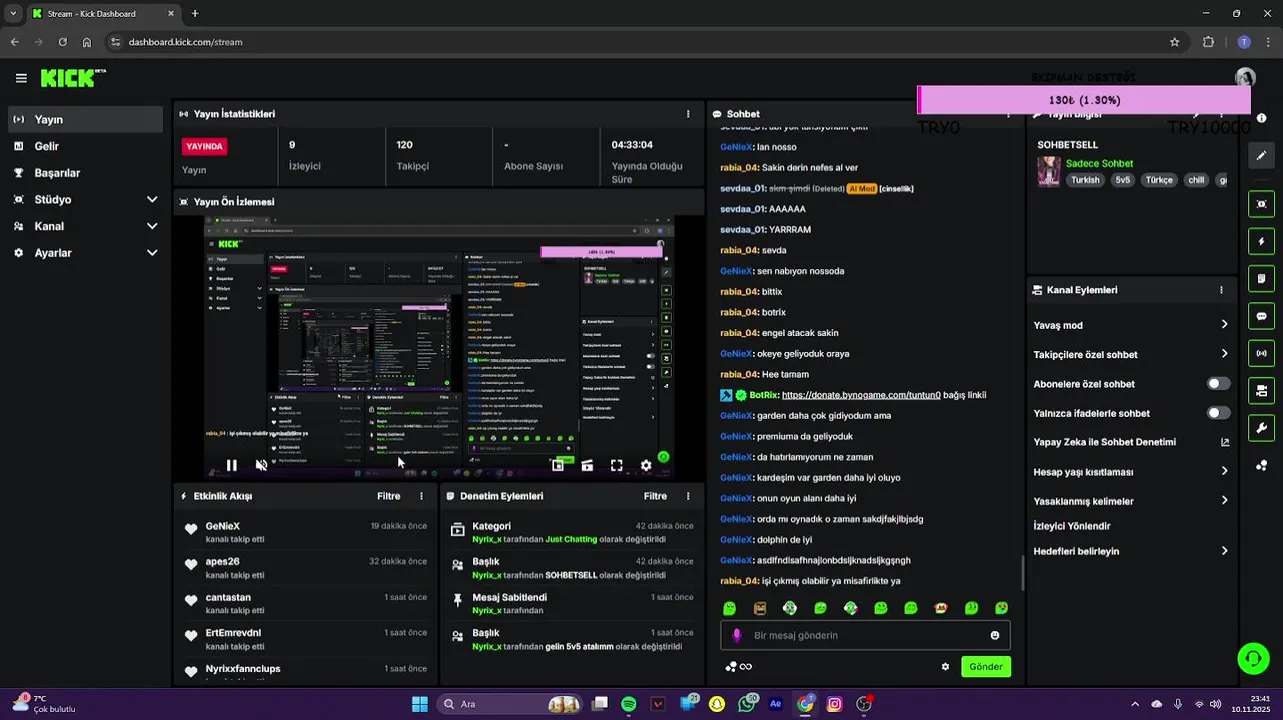This screenshot has width=1283, height=720.
Task: Click the taskbar Ara search box
Action: (x=510, y=704)
